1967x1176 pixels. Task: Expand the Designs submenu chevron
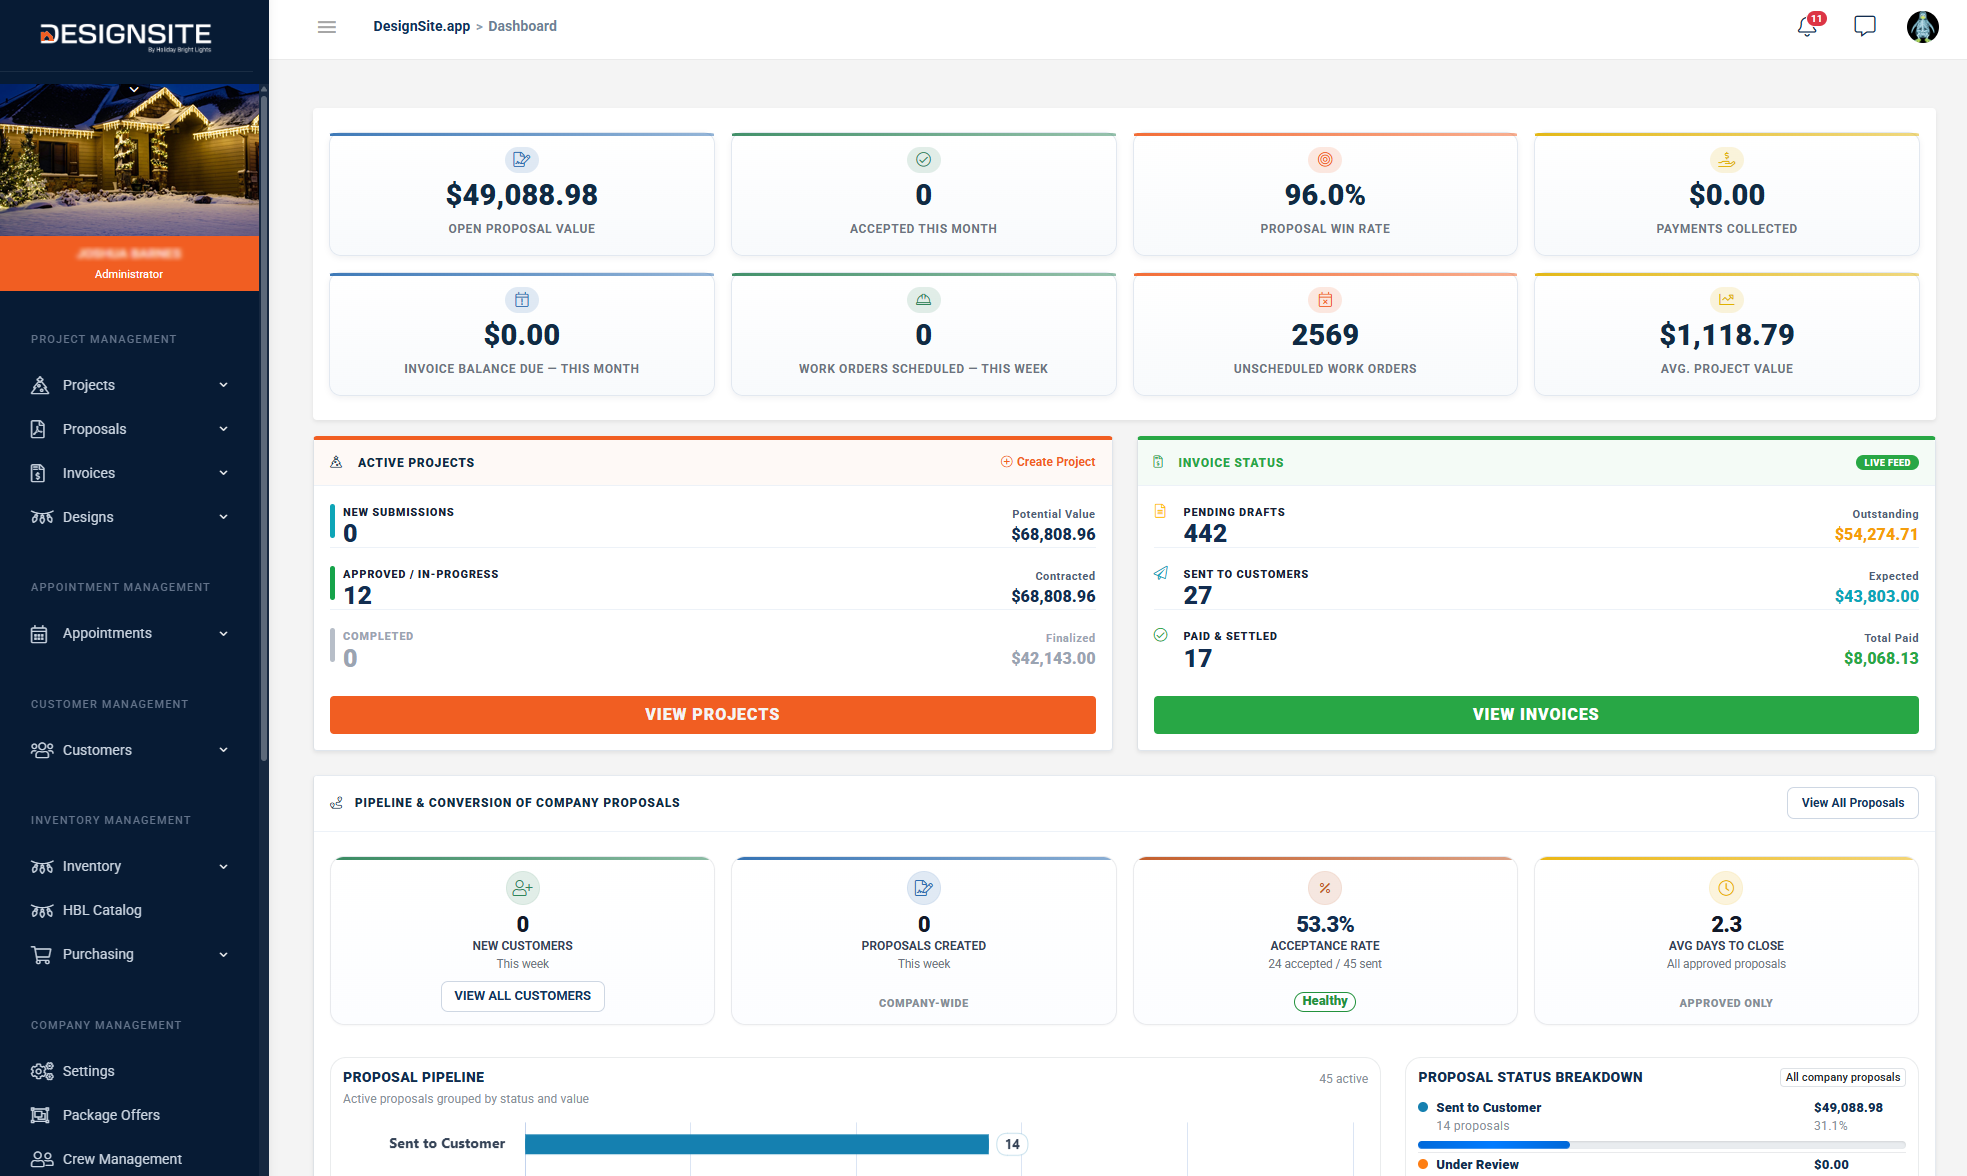pyautogui.click(x=224, y=517)
